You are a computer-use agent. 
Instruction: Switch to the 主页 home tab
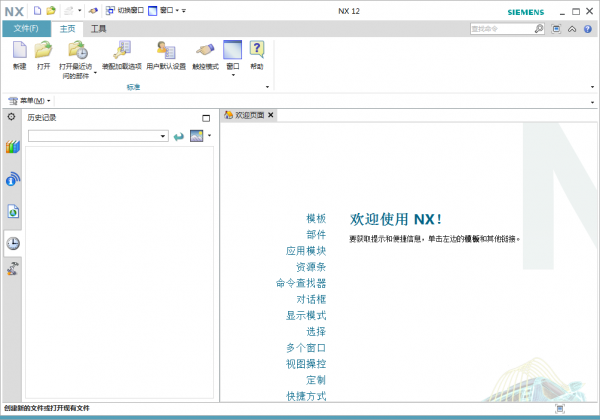click(67, 29)
